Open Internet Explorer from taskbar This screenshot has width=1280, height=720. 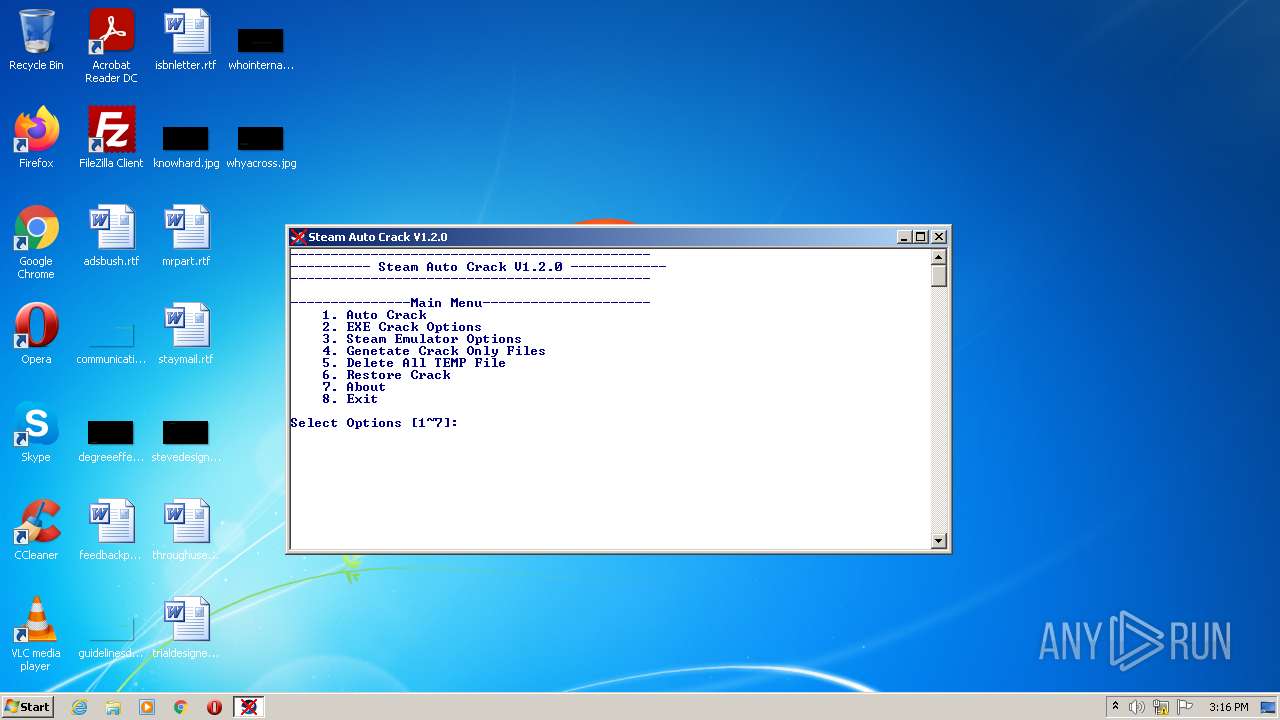click(79, 707)
